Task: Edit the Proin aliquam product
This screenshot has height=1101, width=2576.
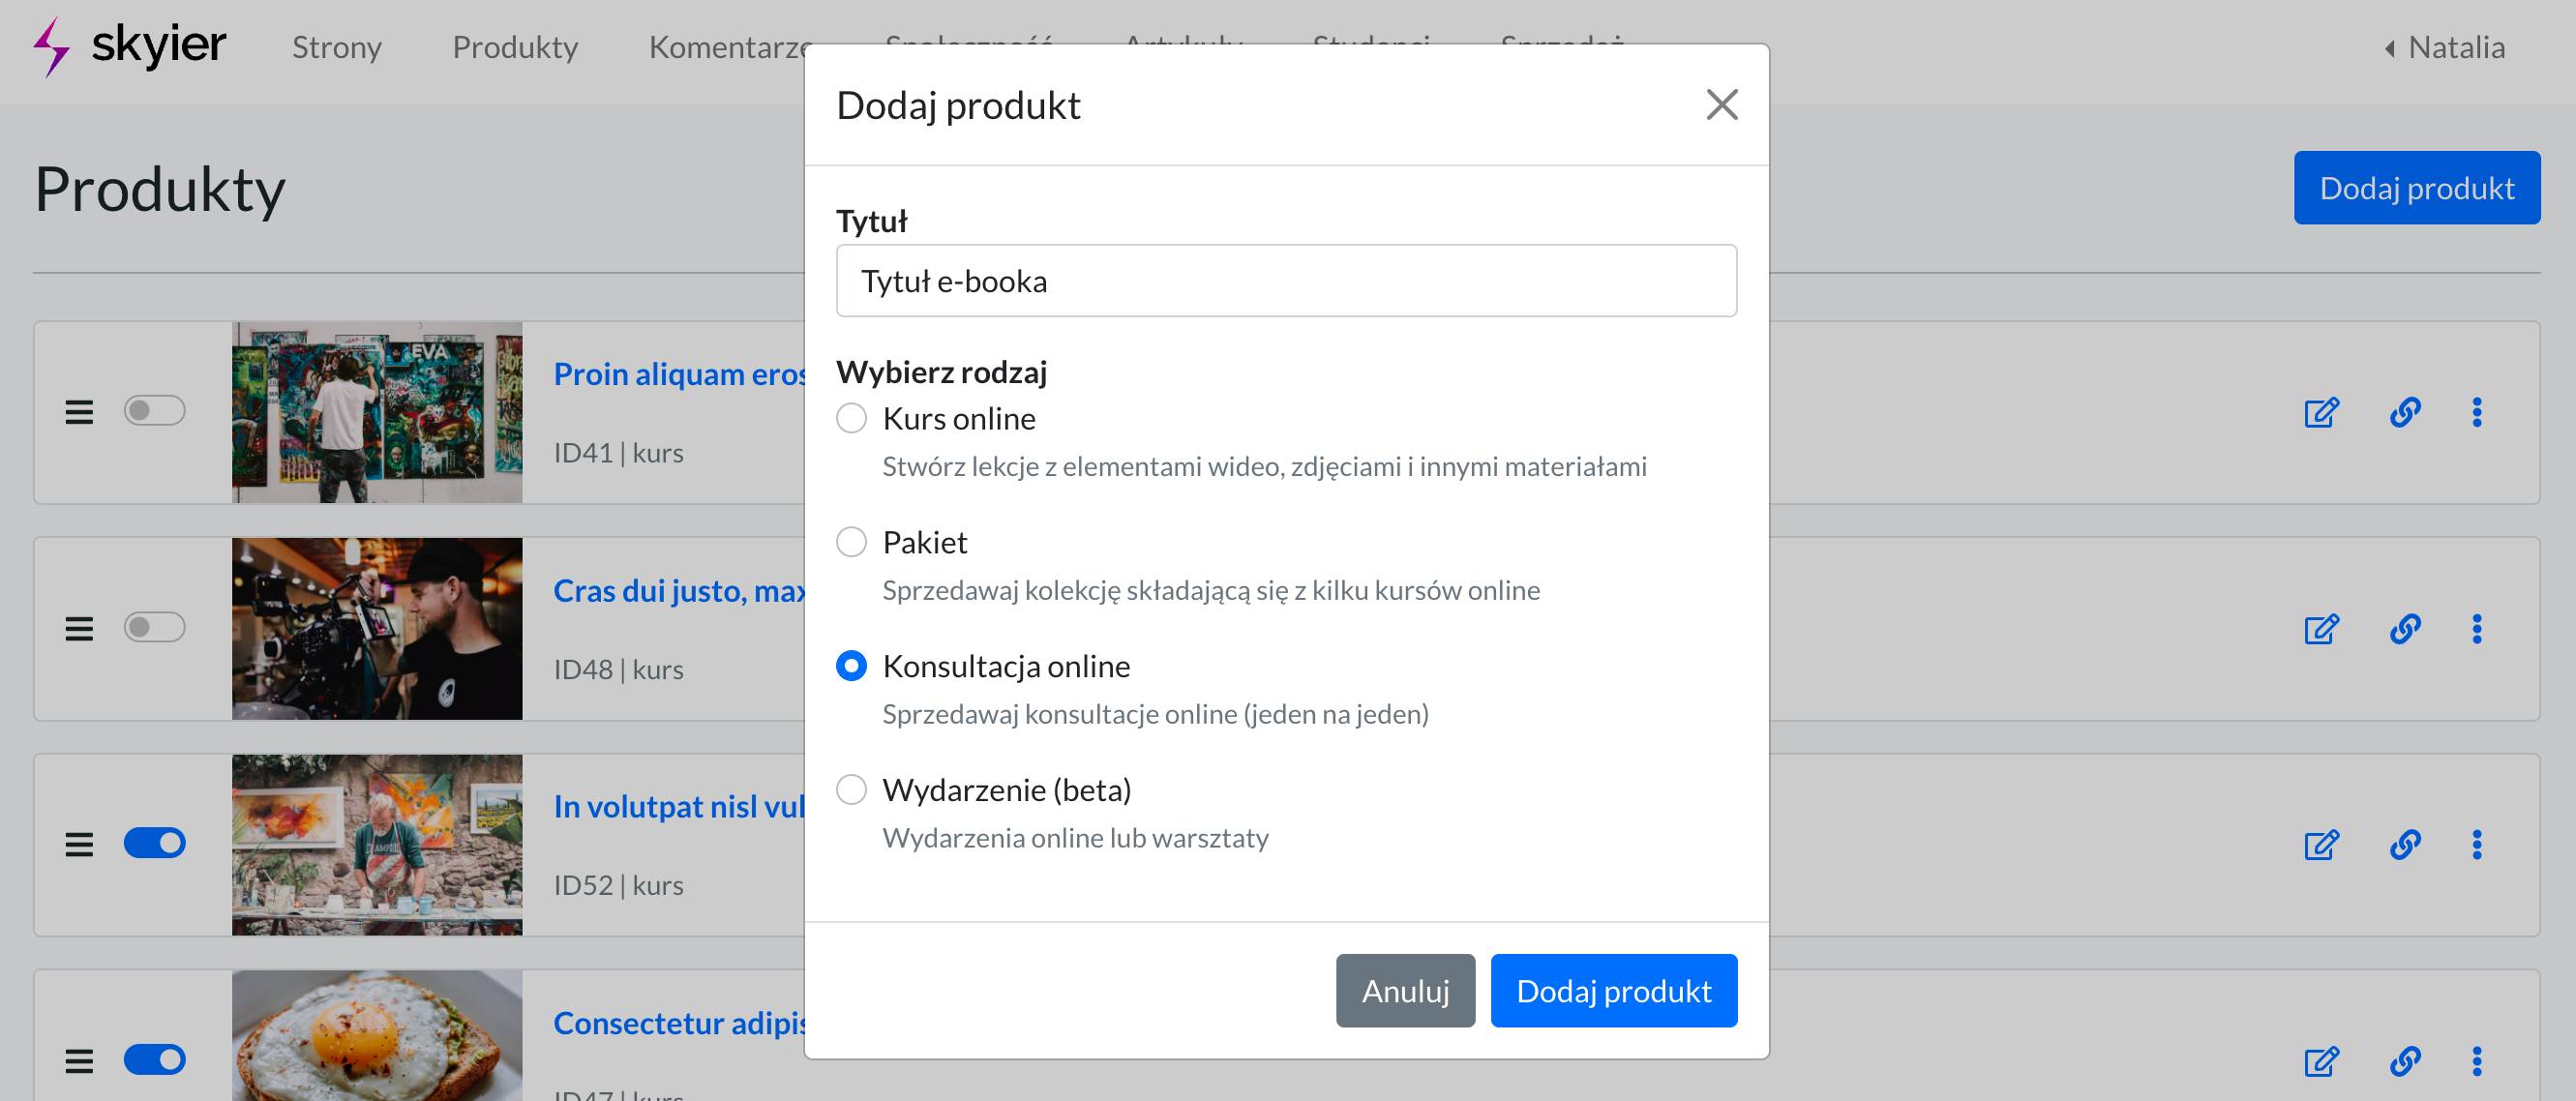Action: [2321, 412]
